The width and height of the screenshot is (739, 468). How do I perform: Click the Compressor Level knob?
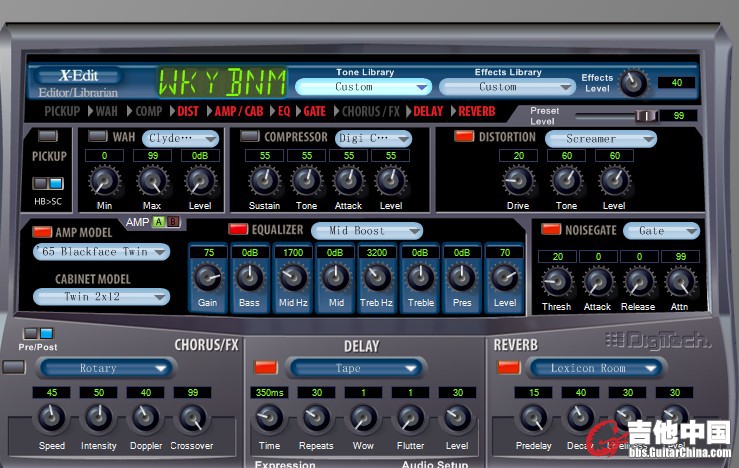pos(391,181)
